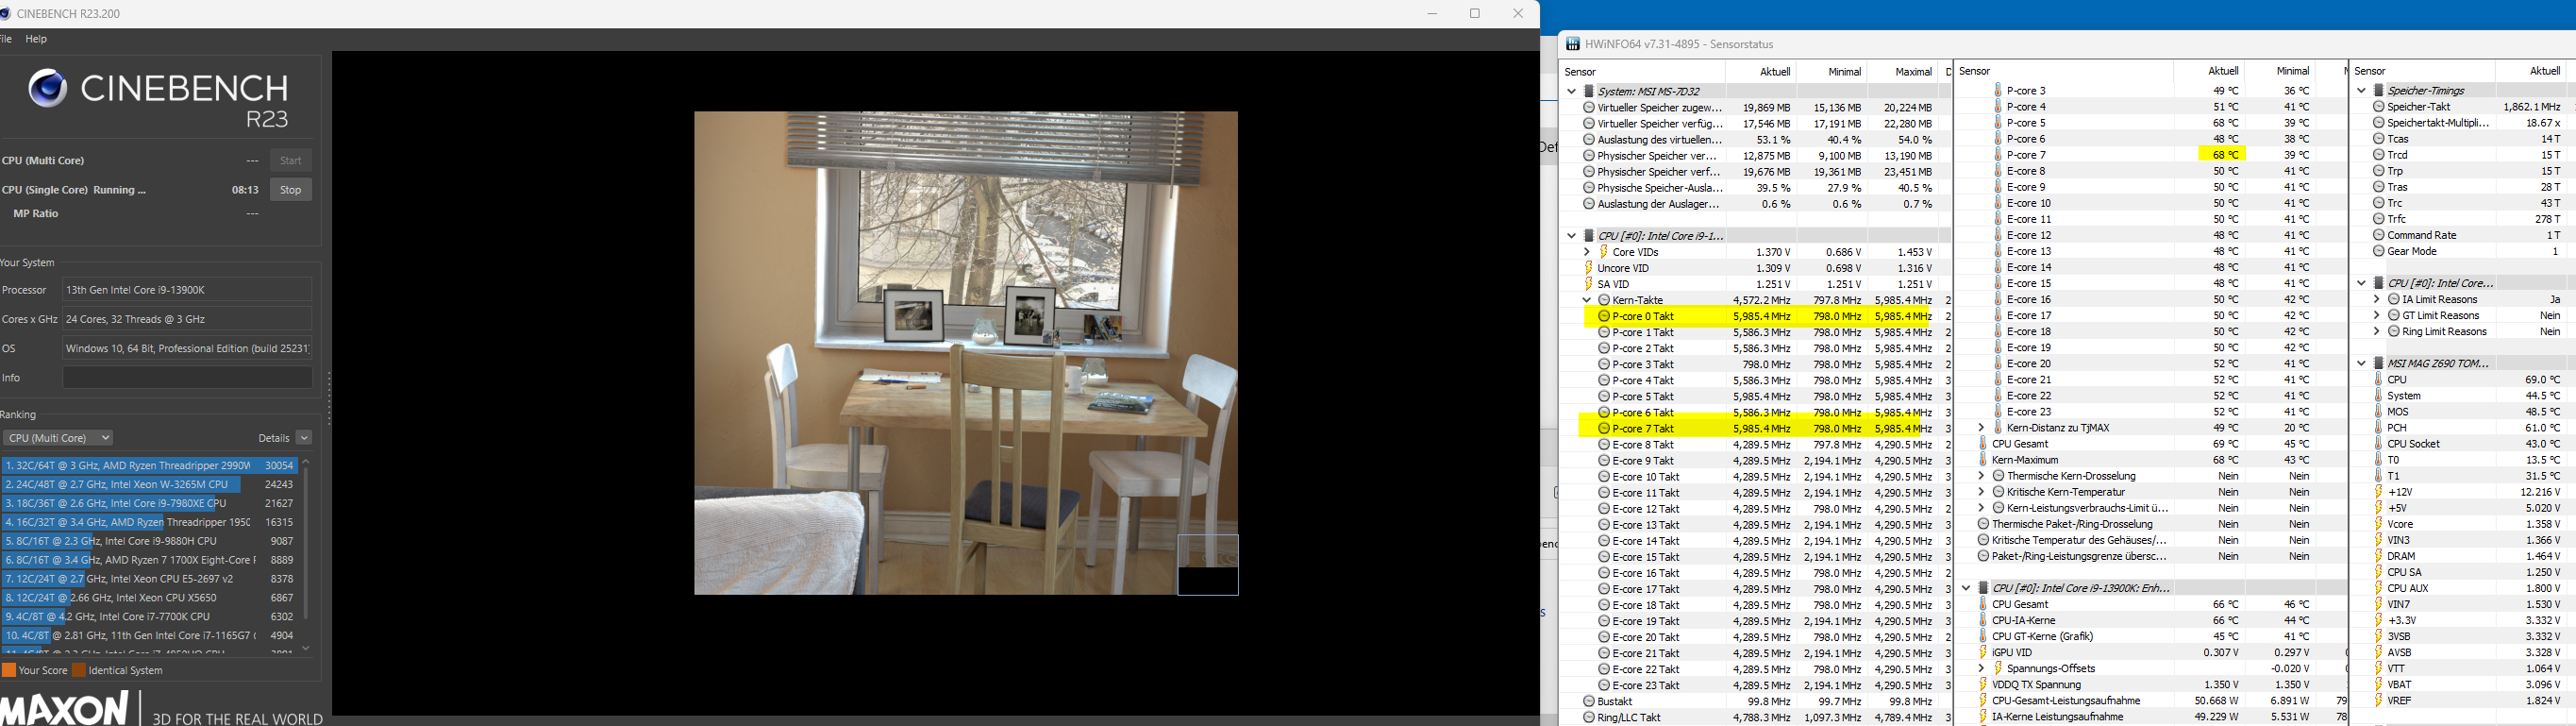Expand the Spannungs-Offsets node

(1981, 668)
